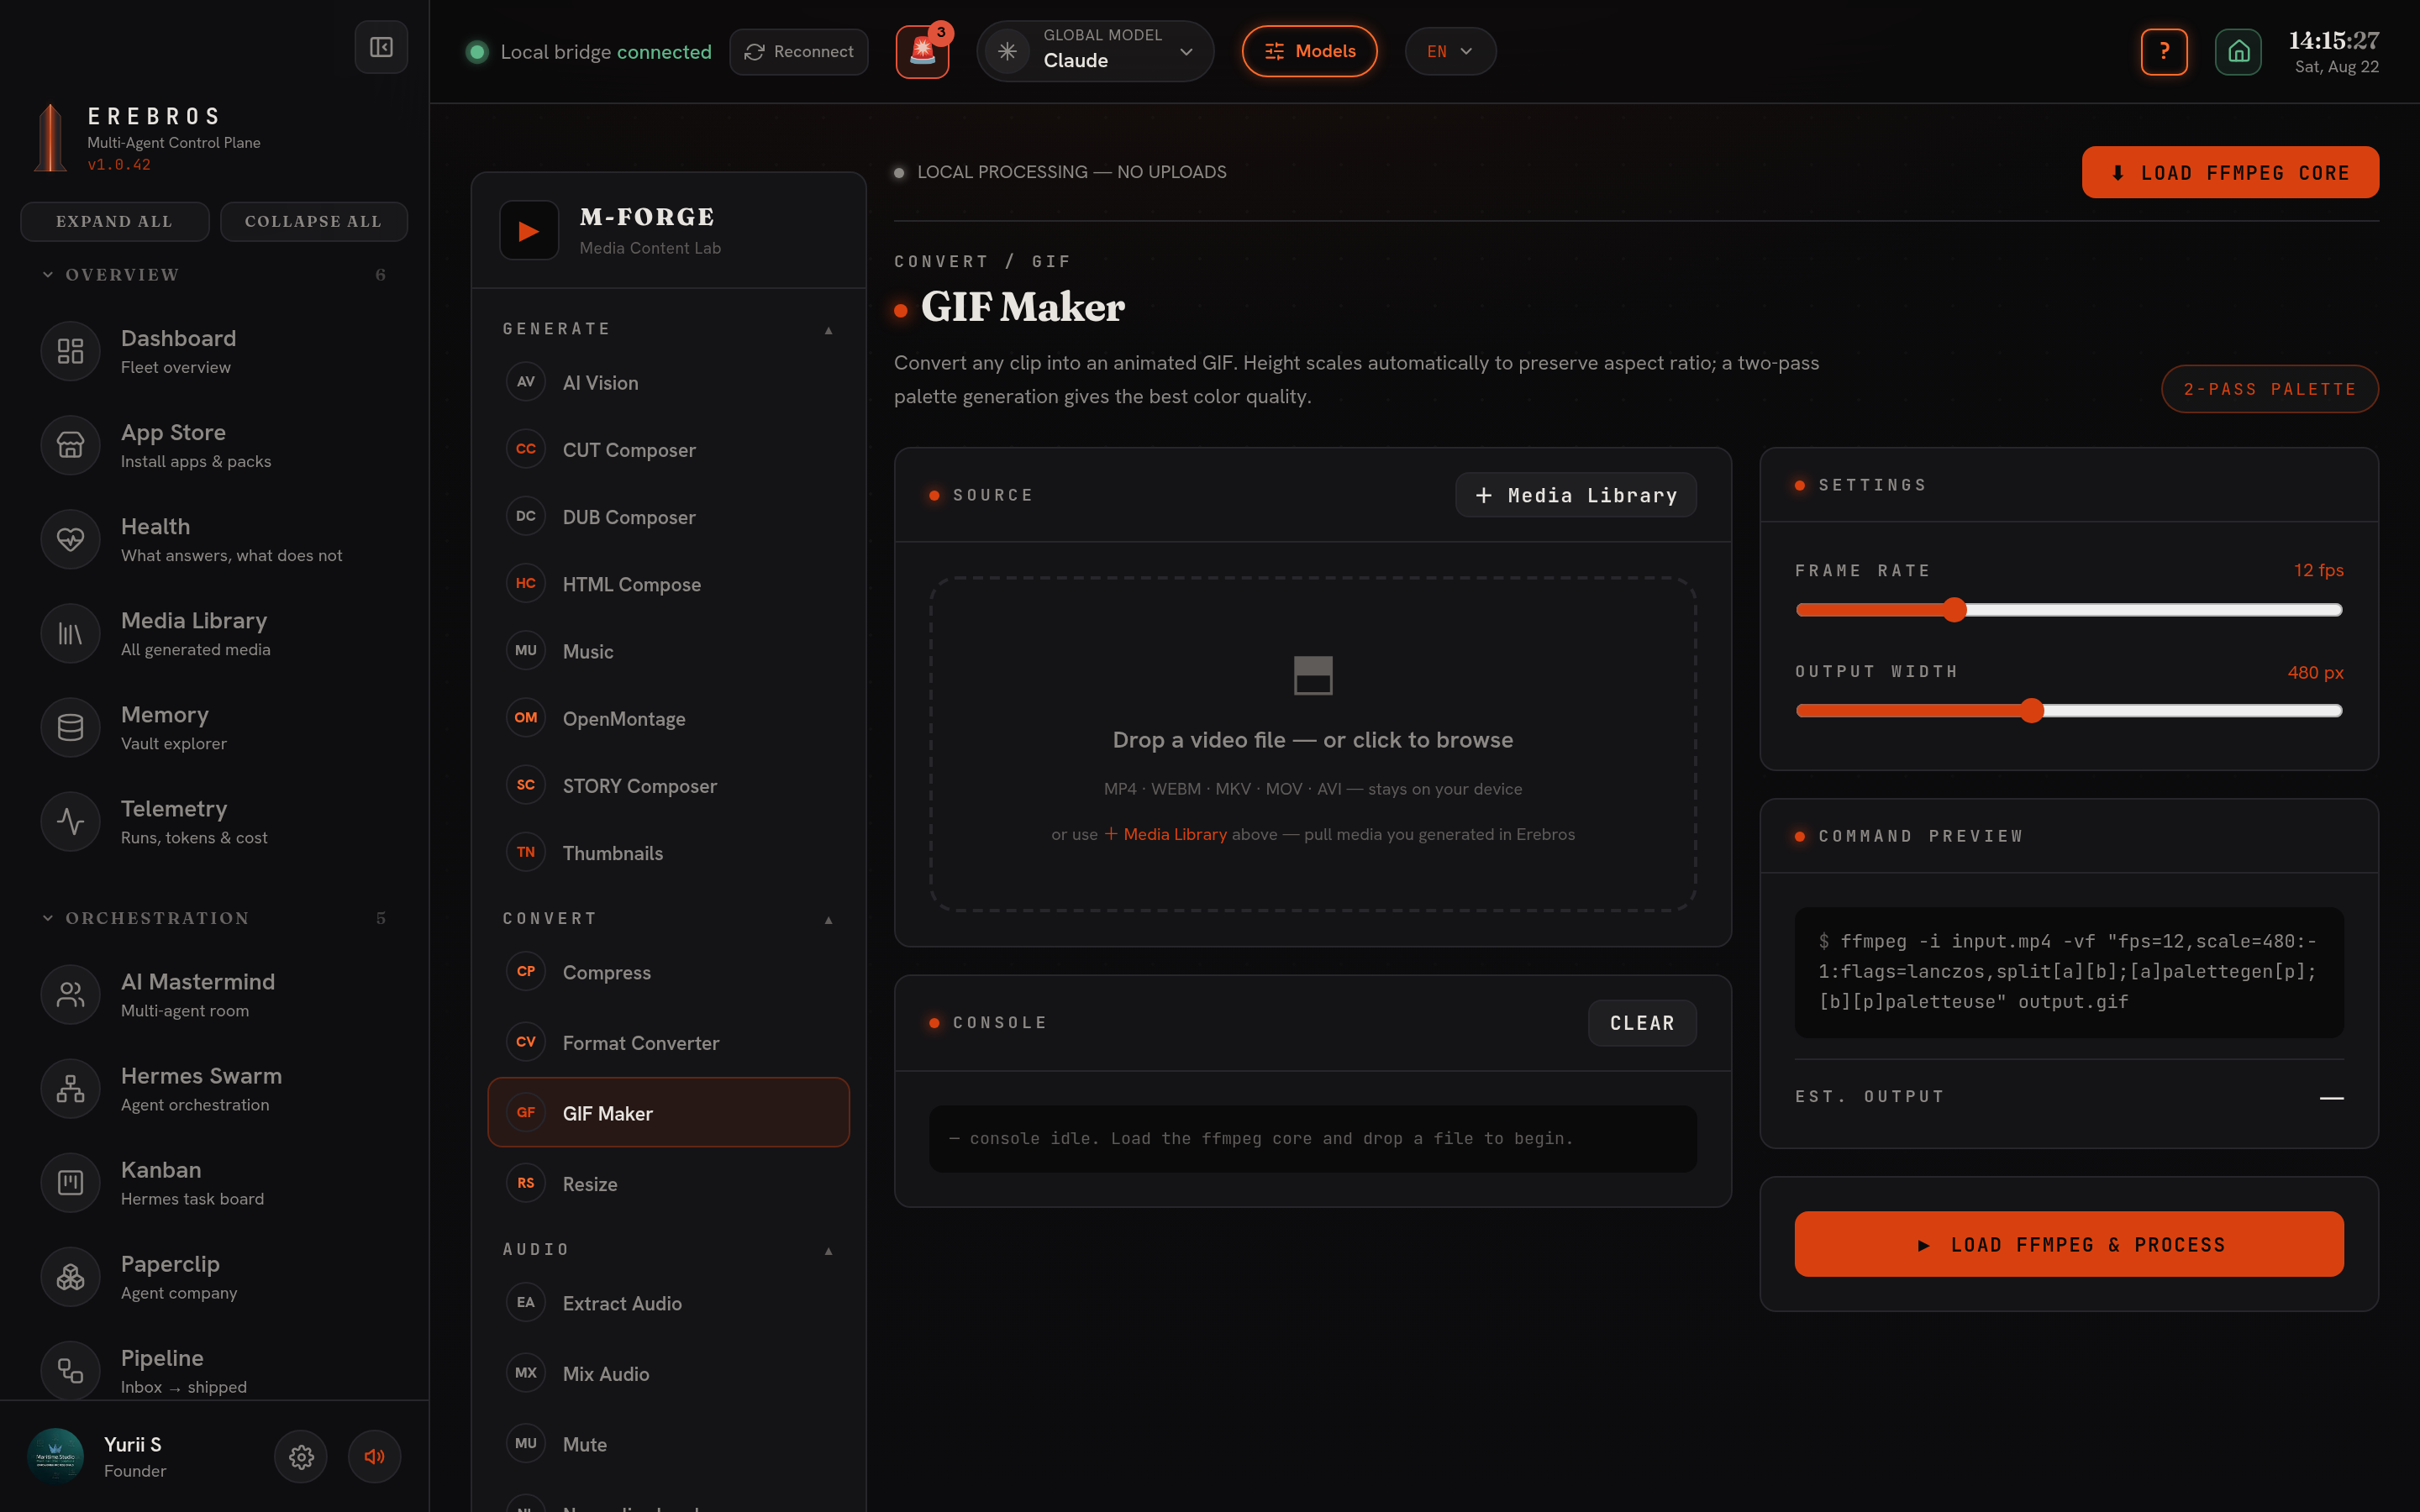2420x1512 pixels.
Task: Click the video file drop icon
Action: [1313, 675]
